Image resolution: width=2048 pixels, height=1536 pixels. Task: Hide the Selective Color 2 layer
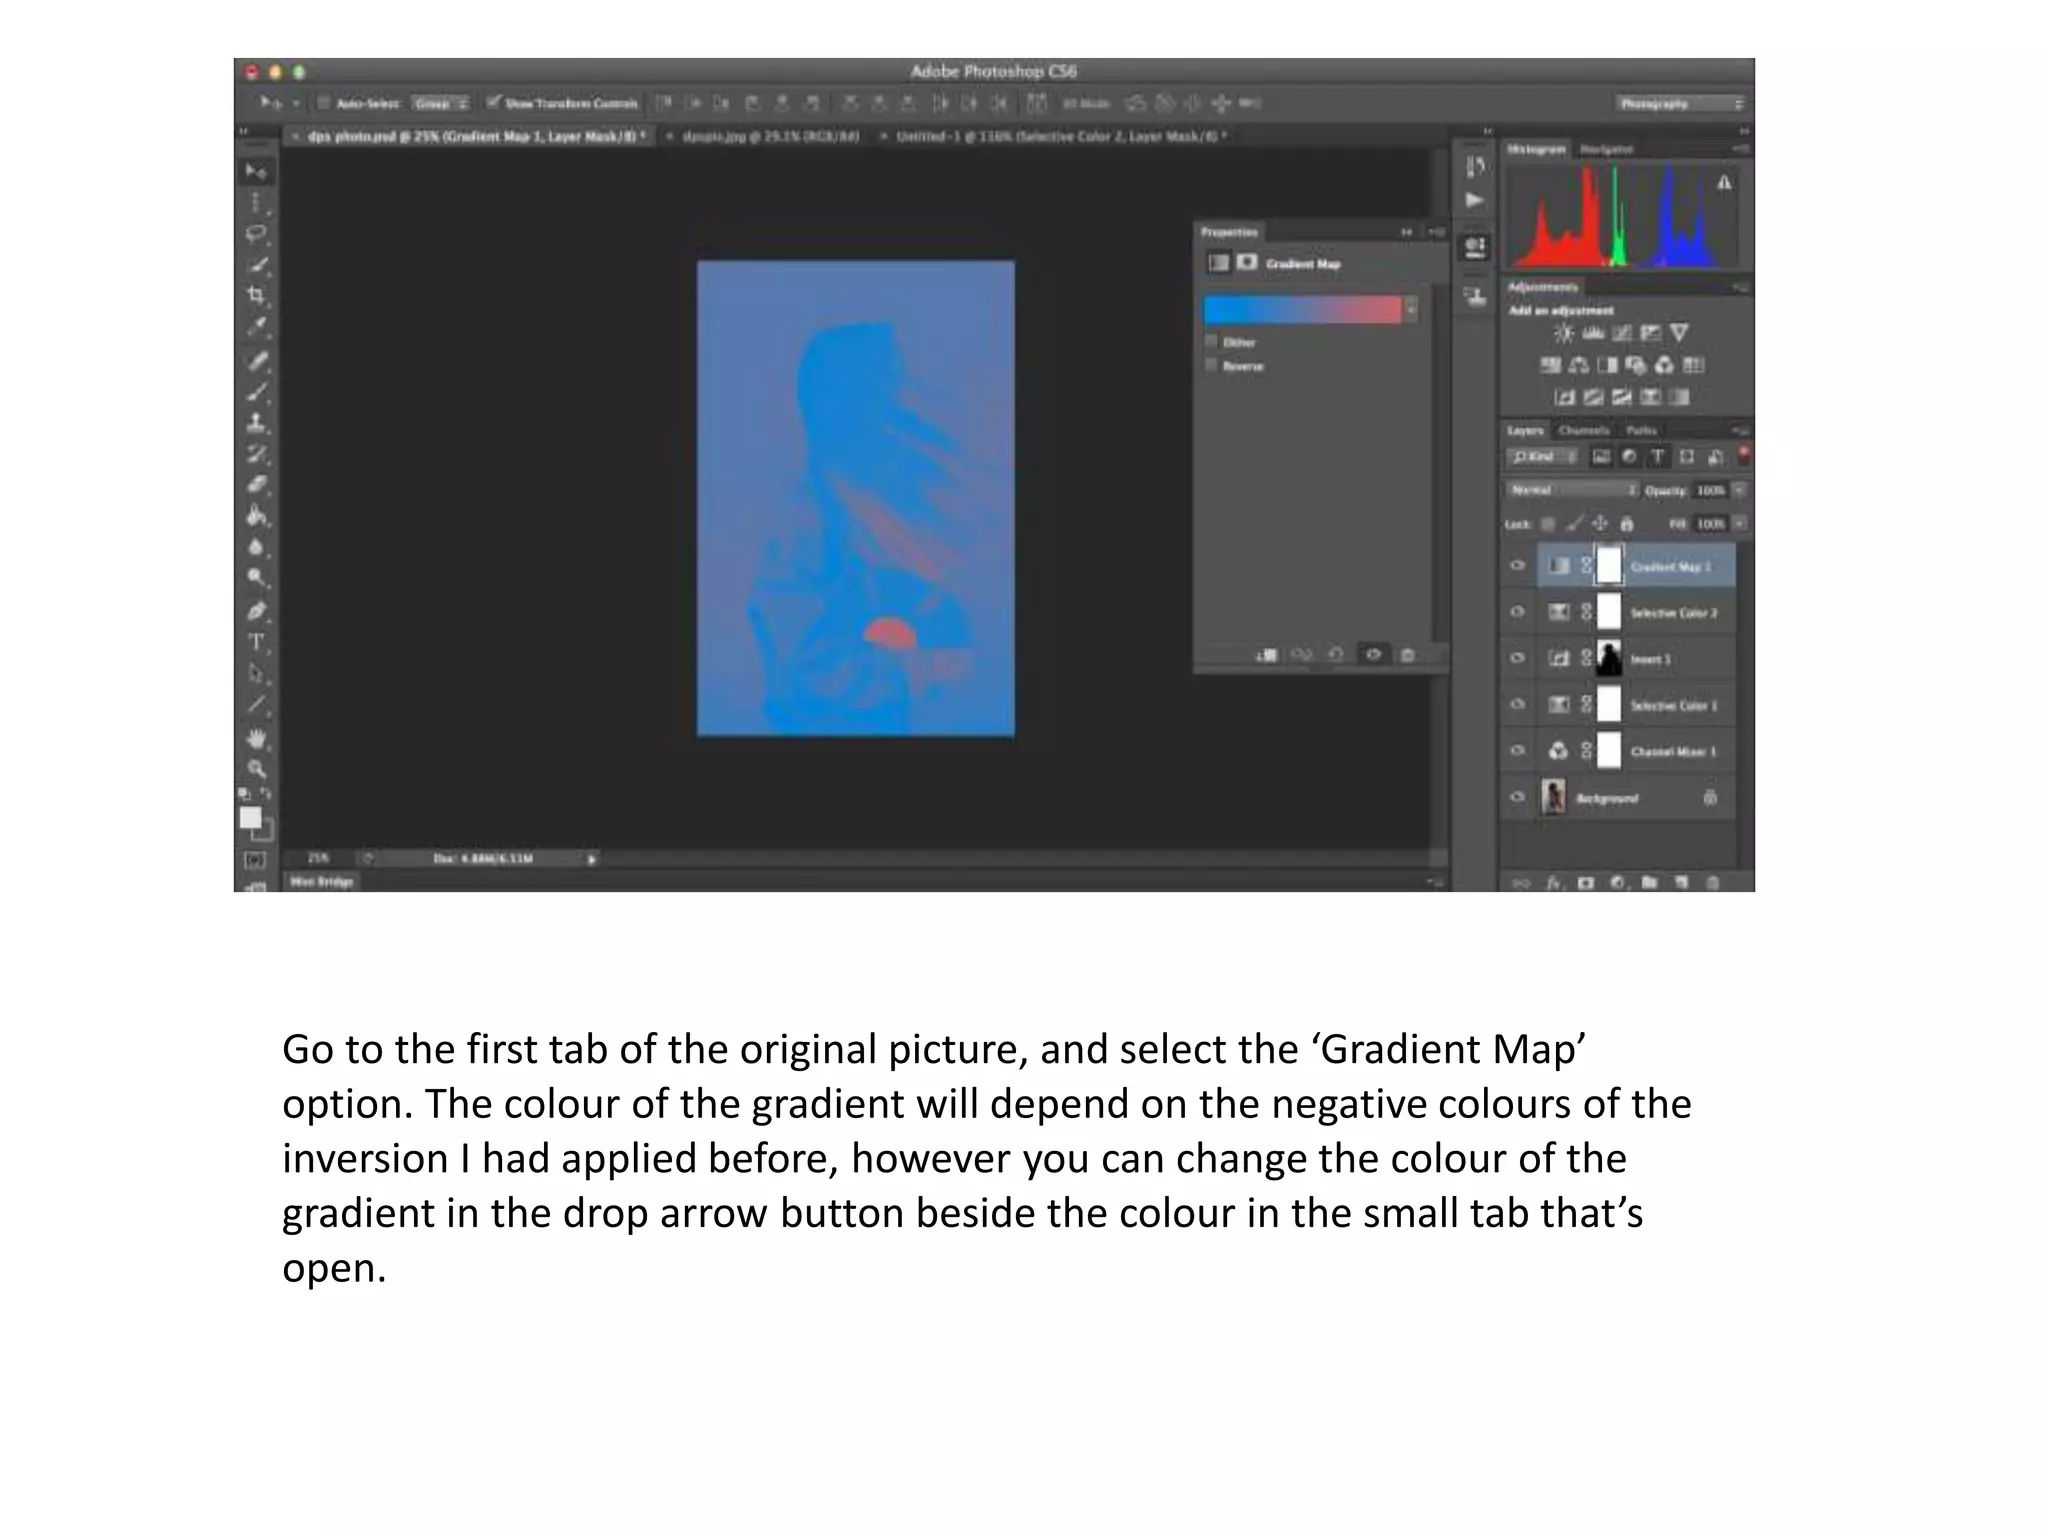click(1517, 612)
